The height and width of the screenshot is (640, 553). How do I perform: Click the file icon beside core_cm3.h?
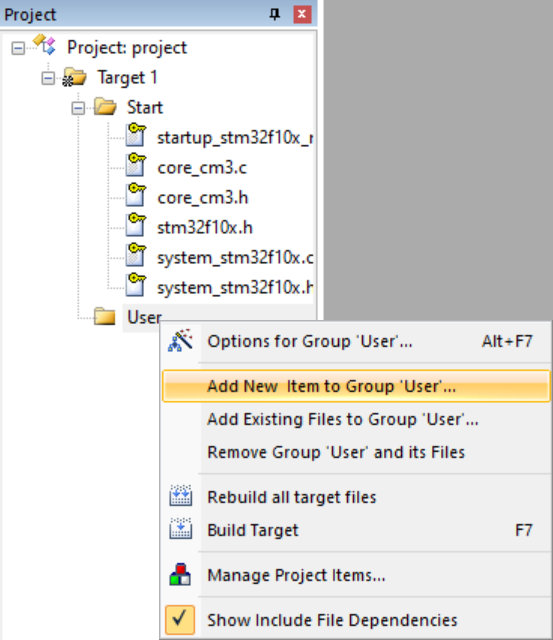[136, 195]
